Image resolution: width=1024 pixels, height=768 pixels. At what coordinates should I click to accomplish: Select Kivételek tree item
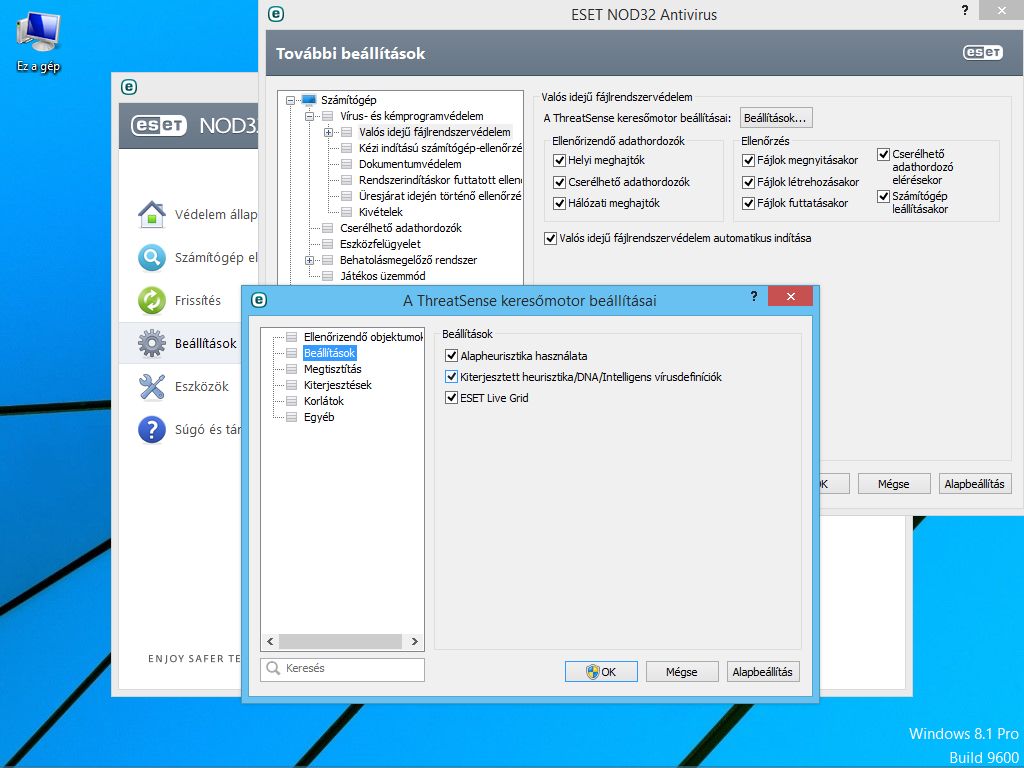tap(381, 212)
